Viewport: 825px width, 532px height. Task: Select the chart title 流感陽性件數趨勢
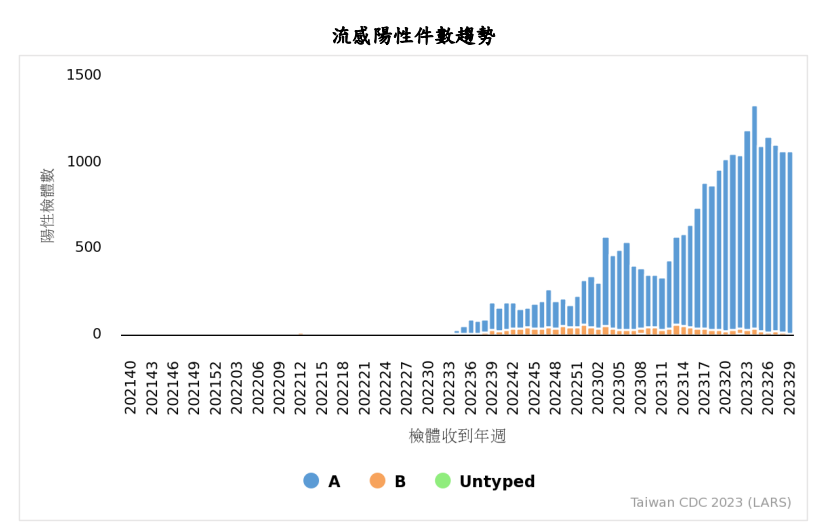413,36
